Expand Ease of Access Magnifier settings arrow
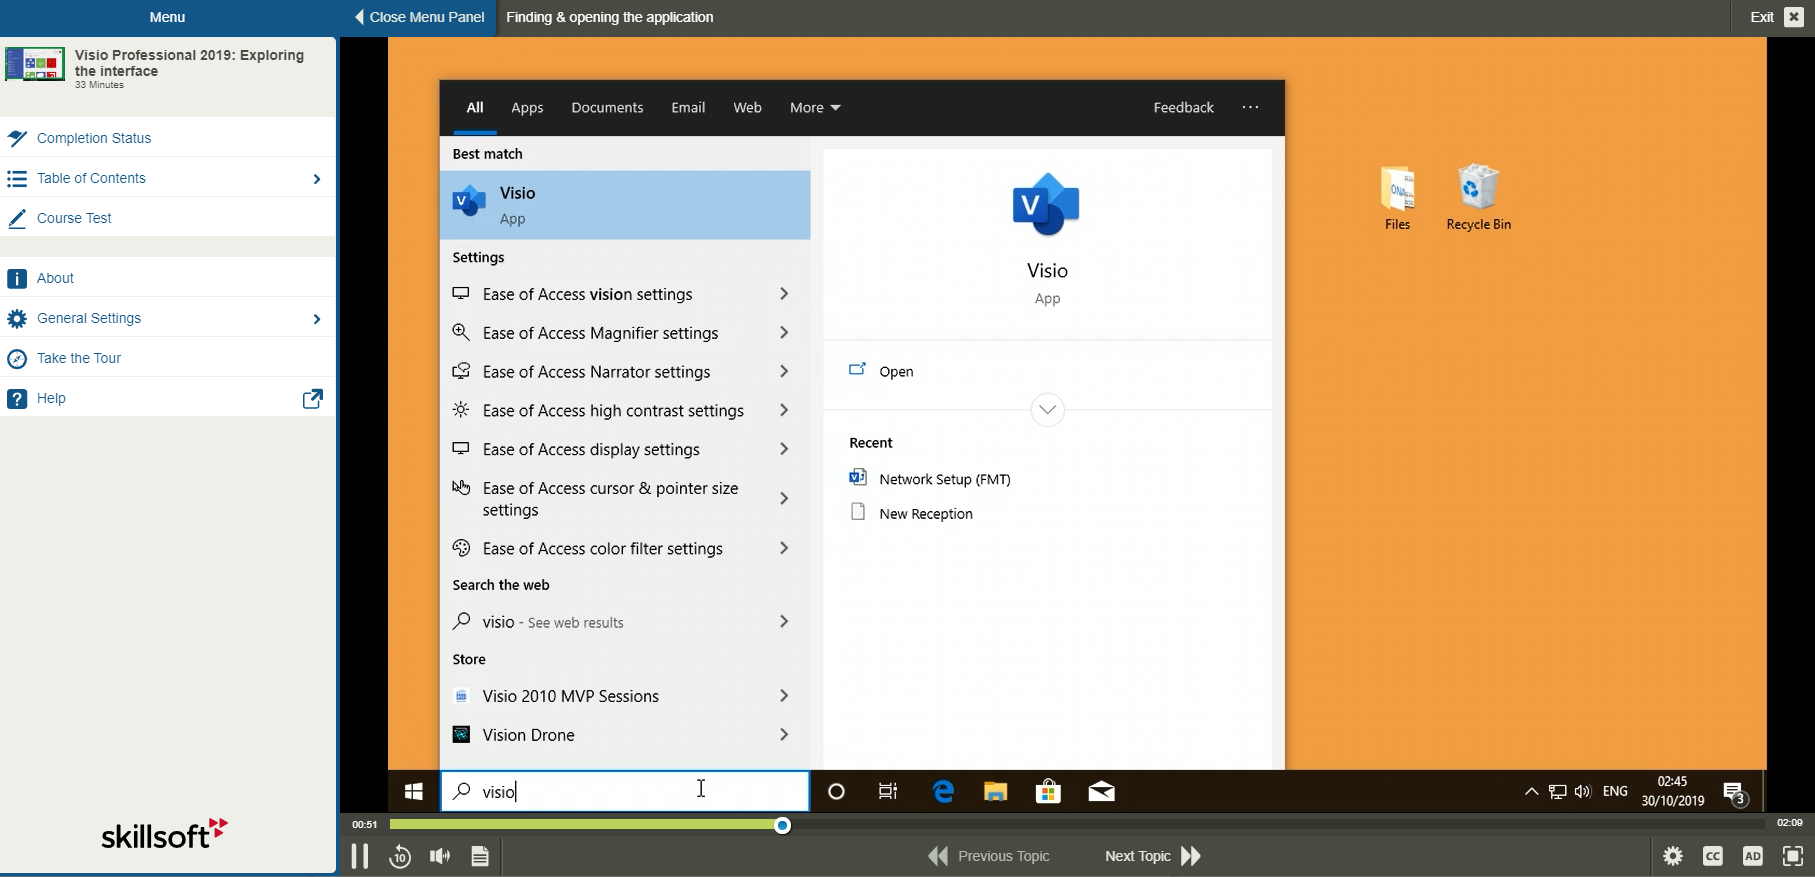1815x877 pixels. (784, 333)
